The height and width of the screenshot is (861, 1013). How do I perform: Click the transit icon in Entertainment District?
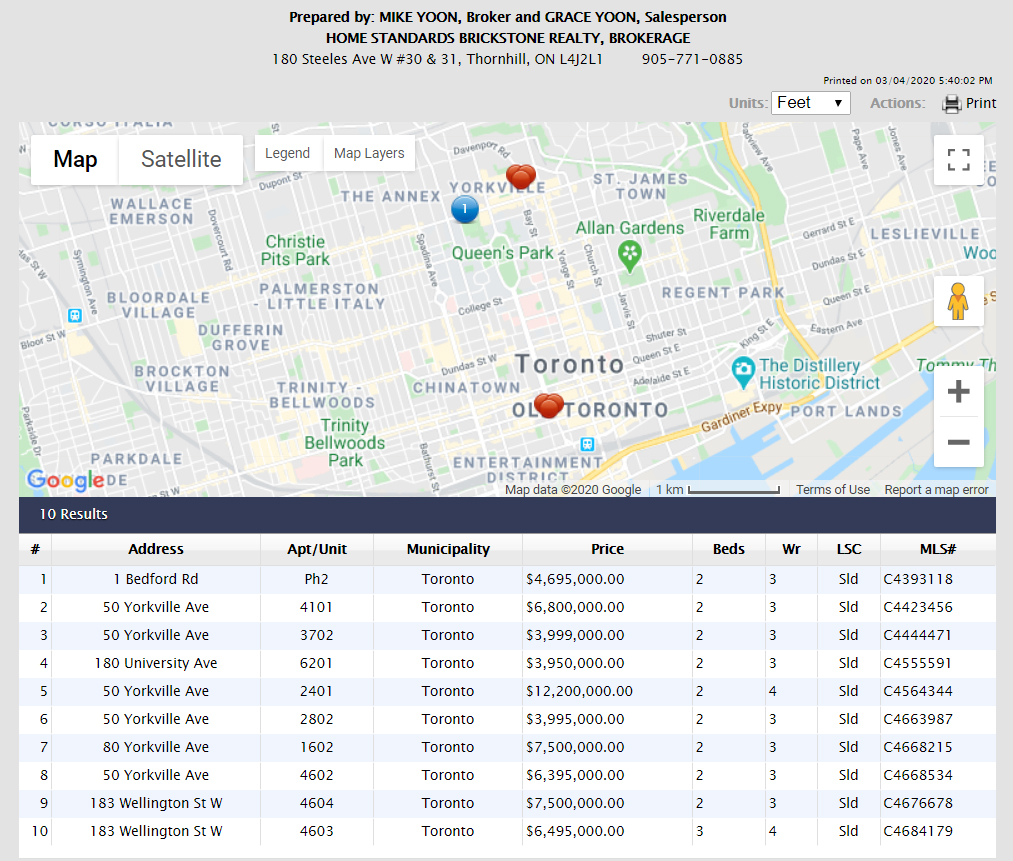587,444
